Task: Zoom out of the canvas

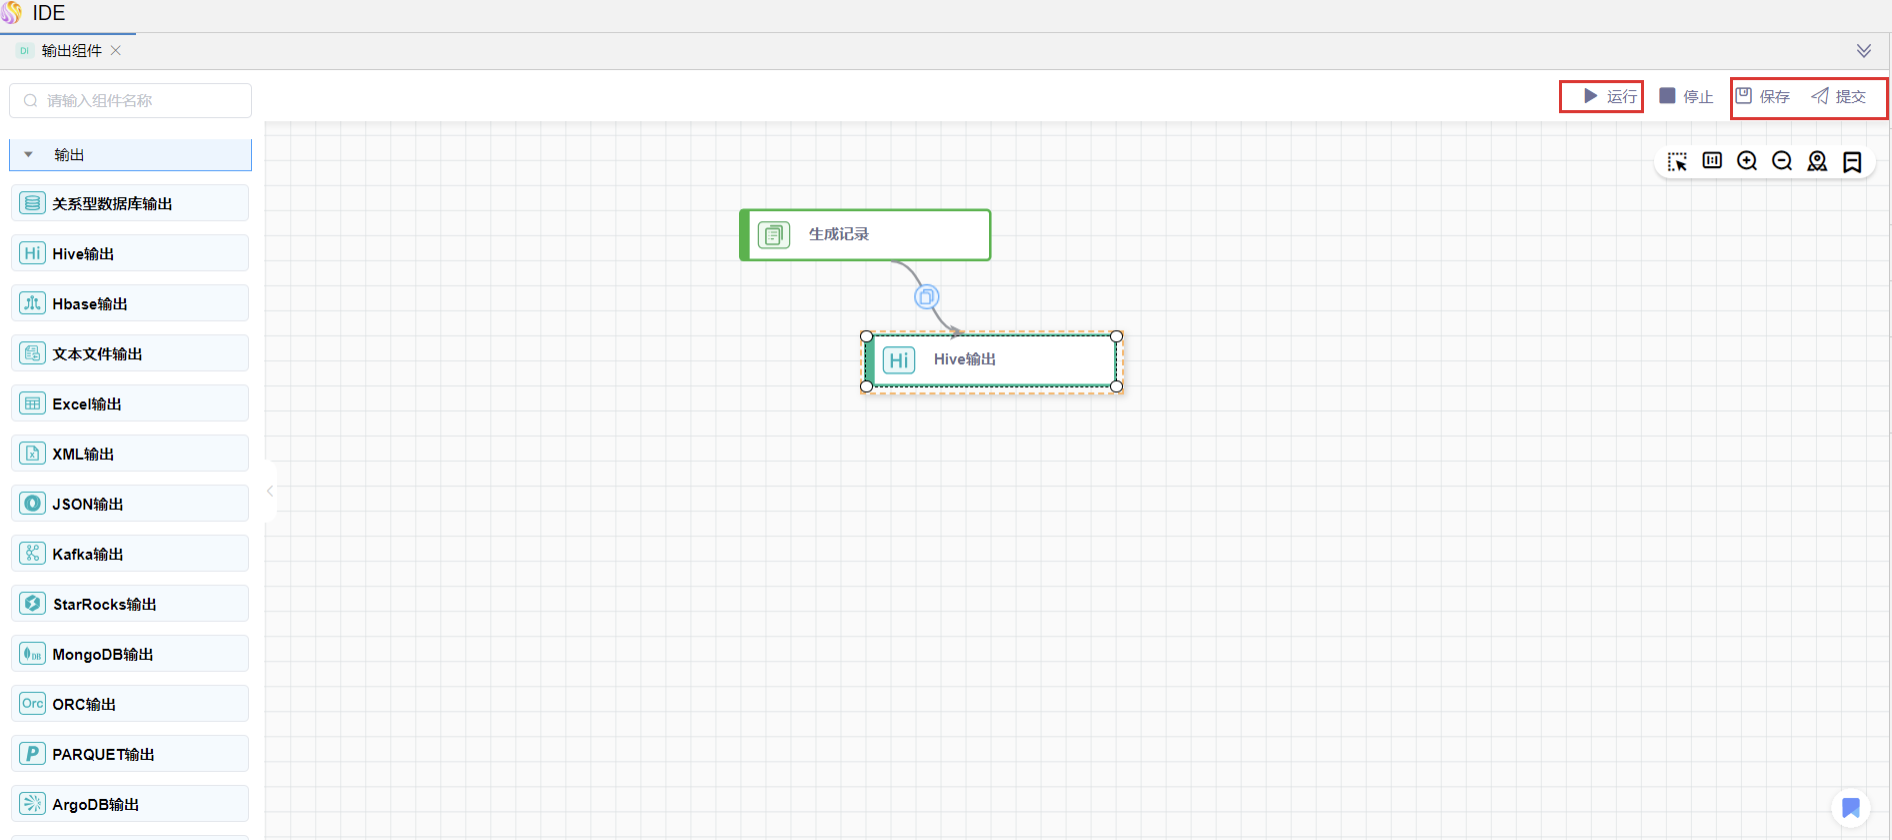Action: point(1782,161)
